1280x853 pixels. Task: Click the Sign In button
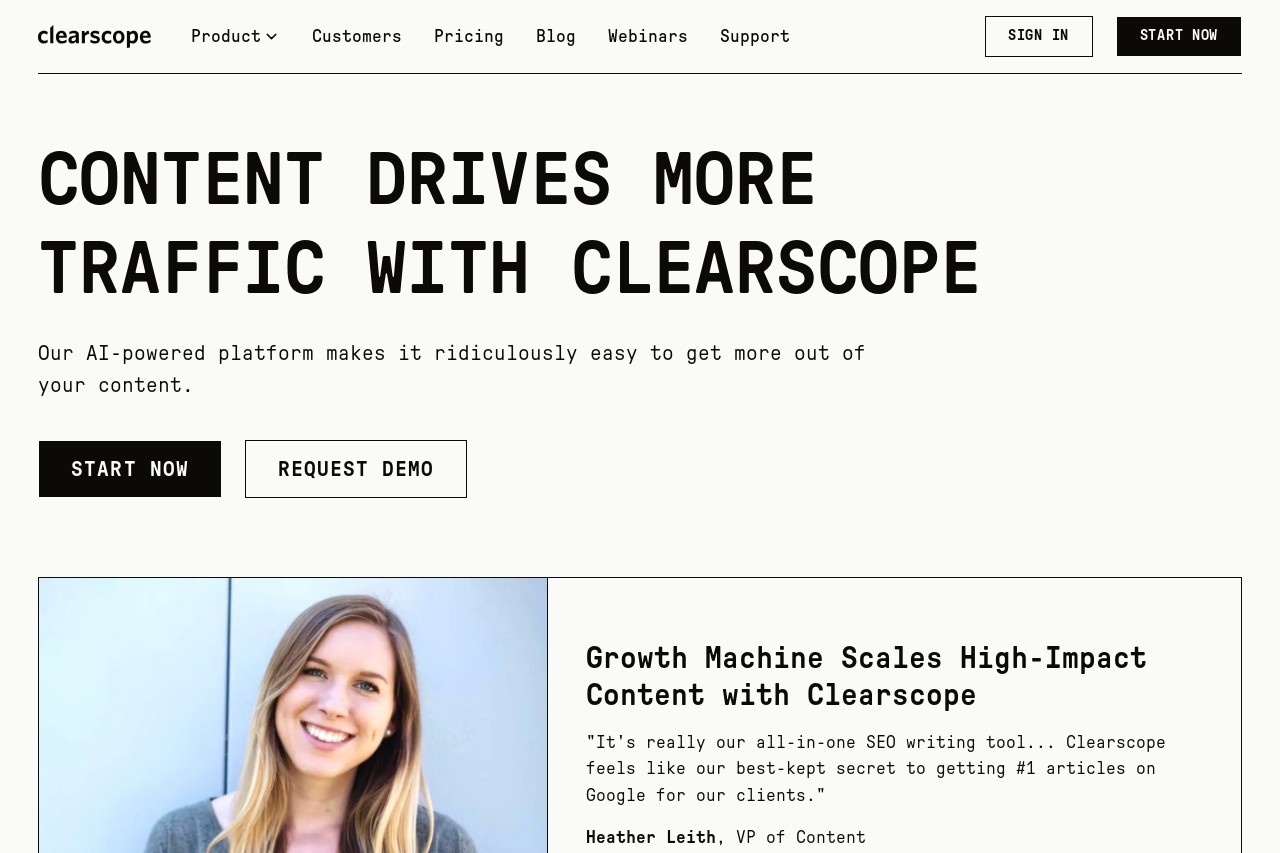click(1039, 36)
